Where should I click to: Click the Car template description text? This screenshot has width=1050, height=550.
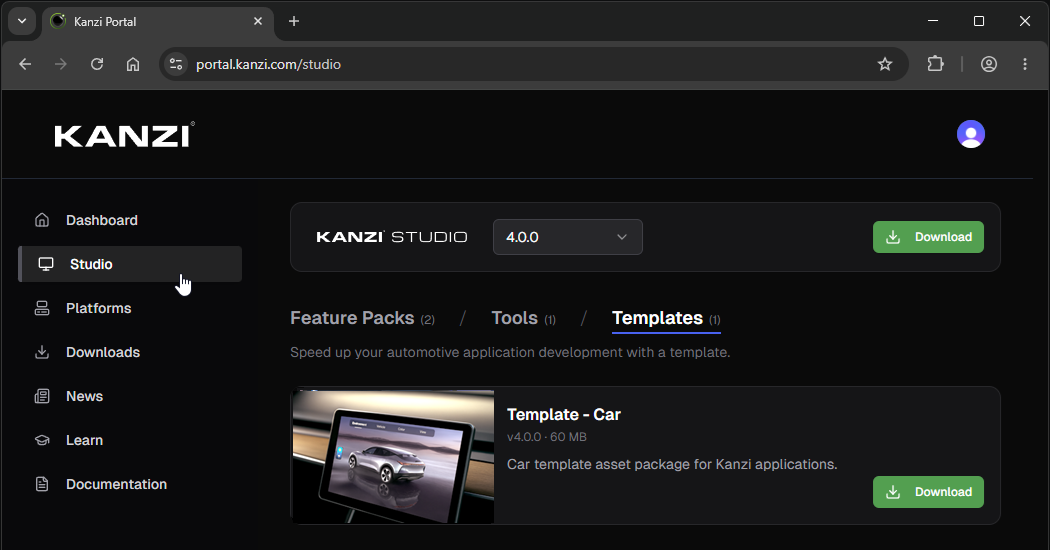click(x=672, y=464)
